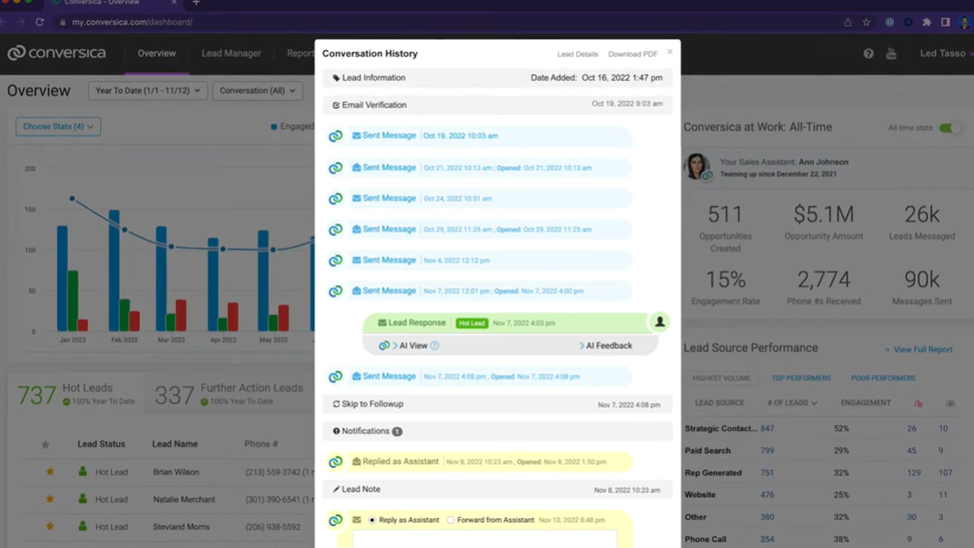Toggle the star for Brian Wilson
The width and height of the screenshot is (974, 548).
coord(50,472)
